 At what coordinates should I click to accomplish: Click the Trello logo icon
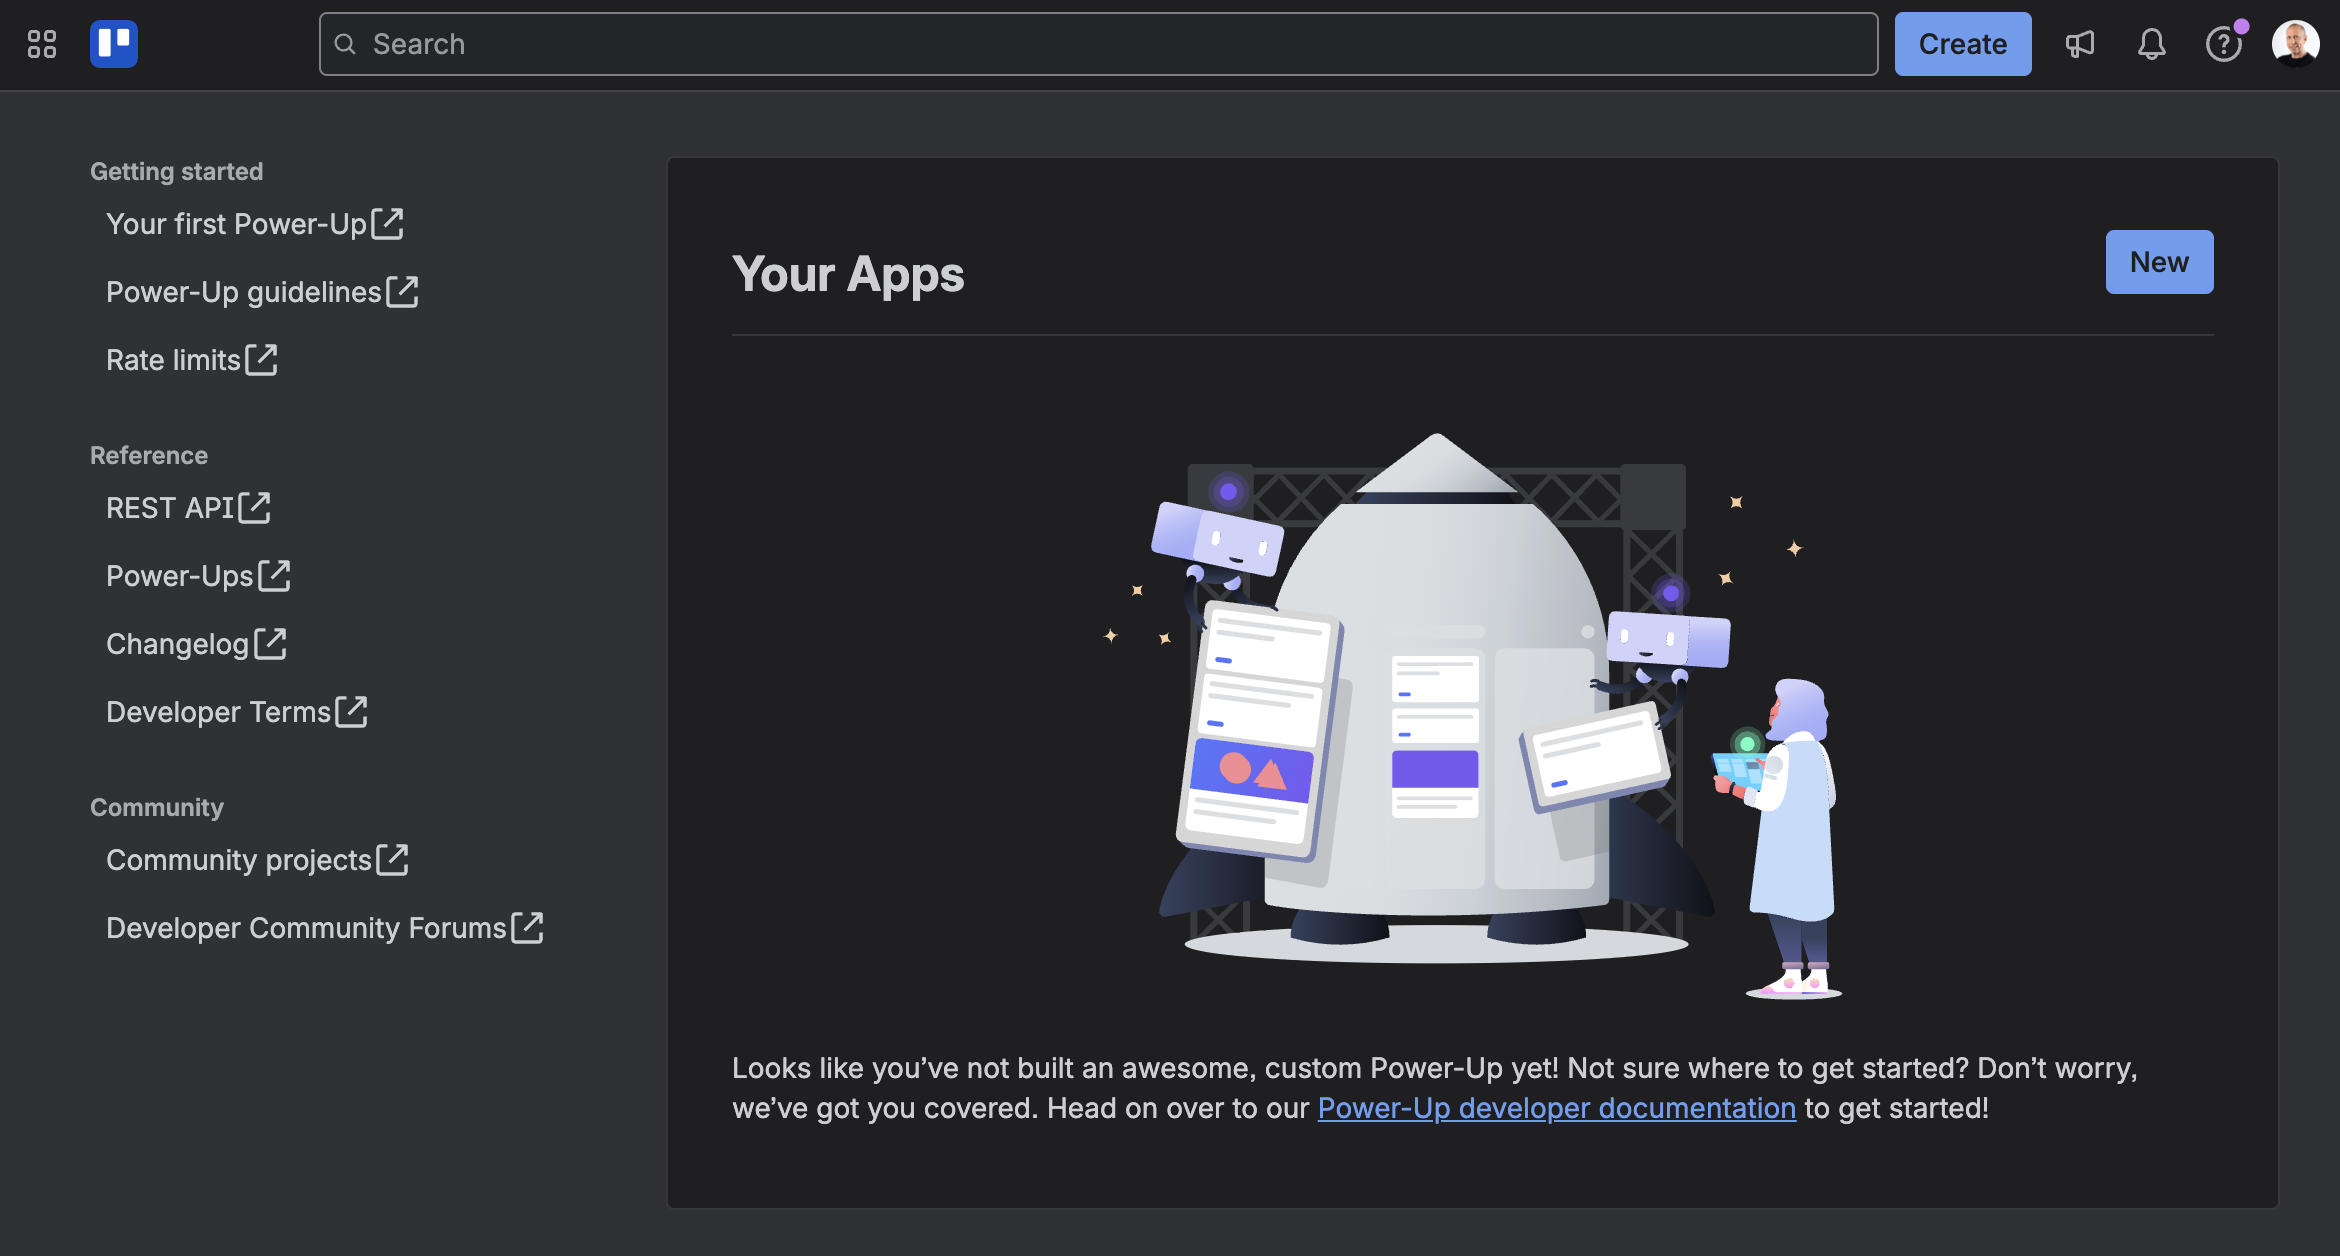click(x=113, y=44)
